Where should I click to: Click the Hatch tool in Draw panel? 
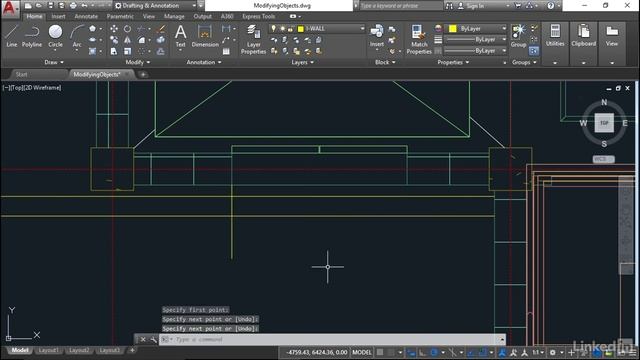tap(93, 51)
